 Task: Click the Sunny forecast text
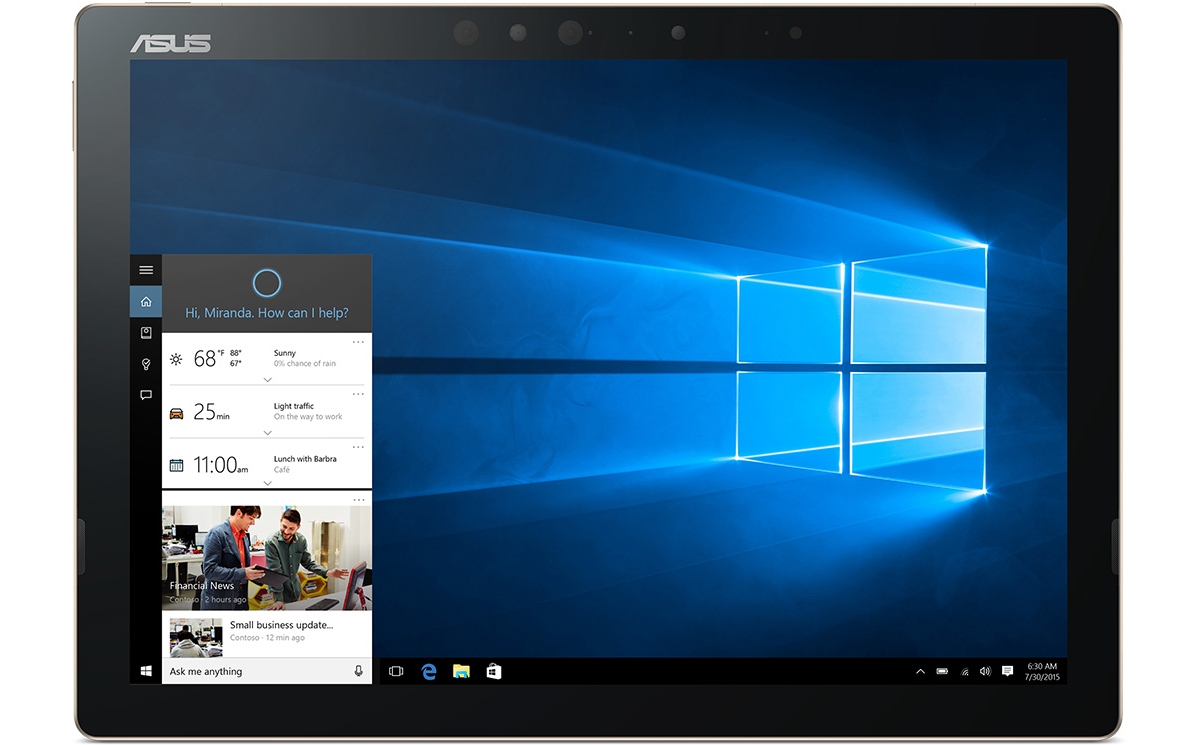tap(285, 353)
